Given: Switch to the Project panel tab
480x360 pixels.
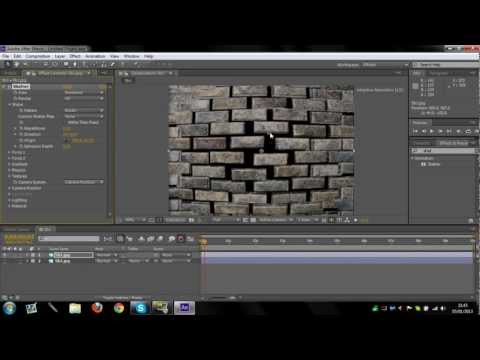Looking at the screenshot, I should click(x=10, y=73).
